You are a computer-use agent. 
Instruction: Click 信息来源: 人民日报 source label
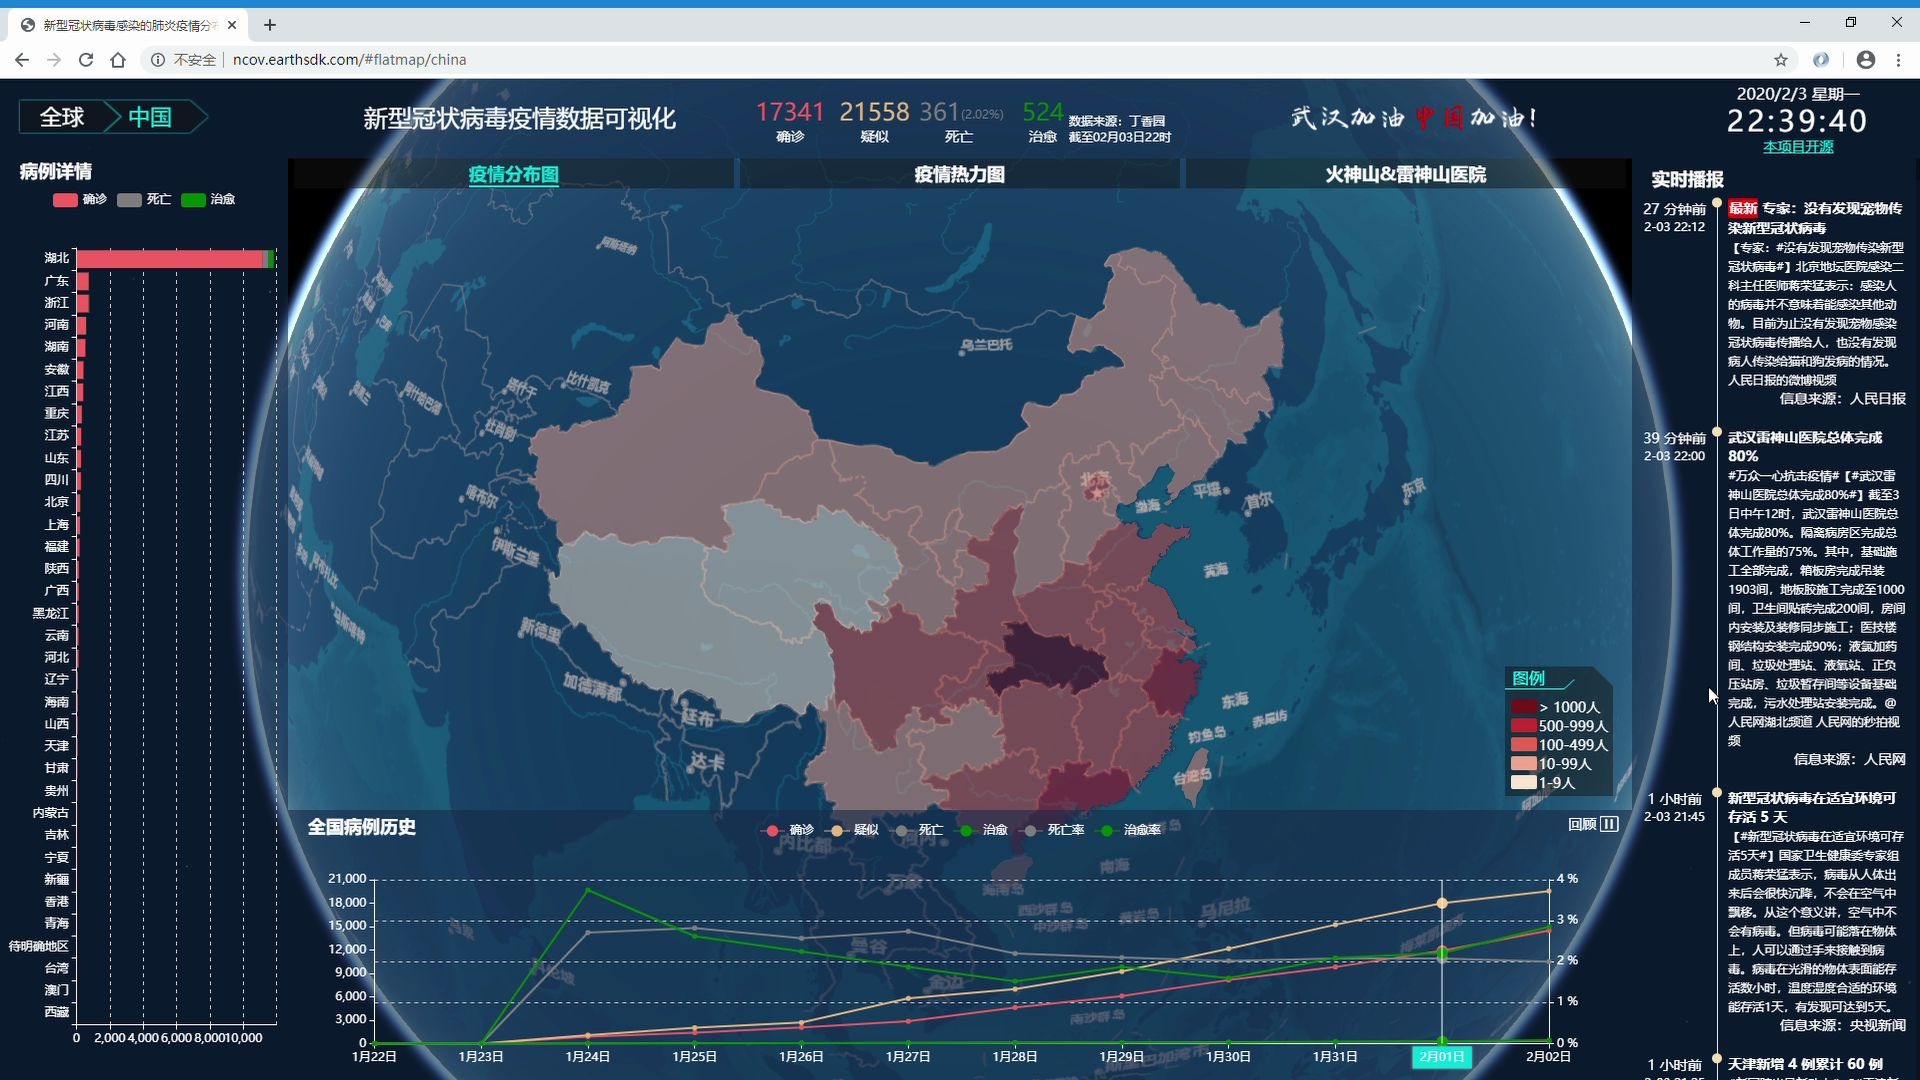(x=1842, y=399)
